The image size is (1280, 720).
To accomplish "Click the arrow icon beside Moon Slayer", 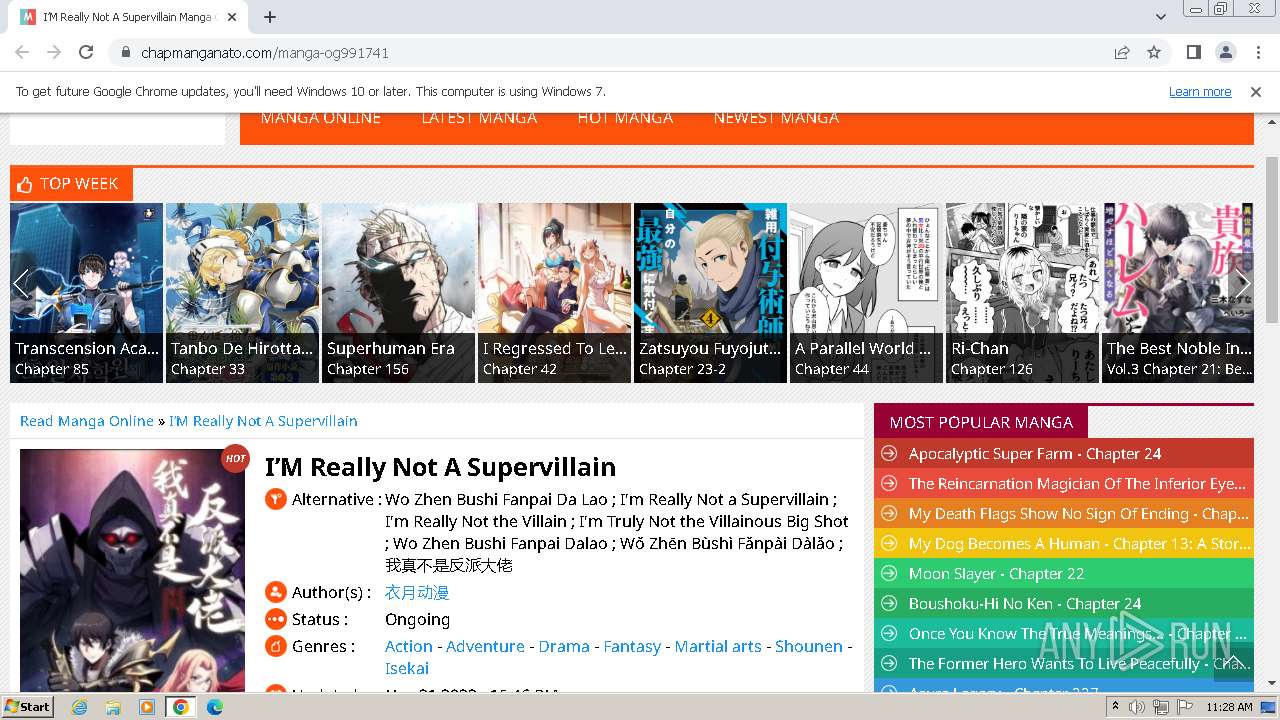I will [887, 574].
